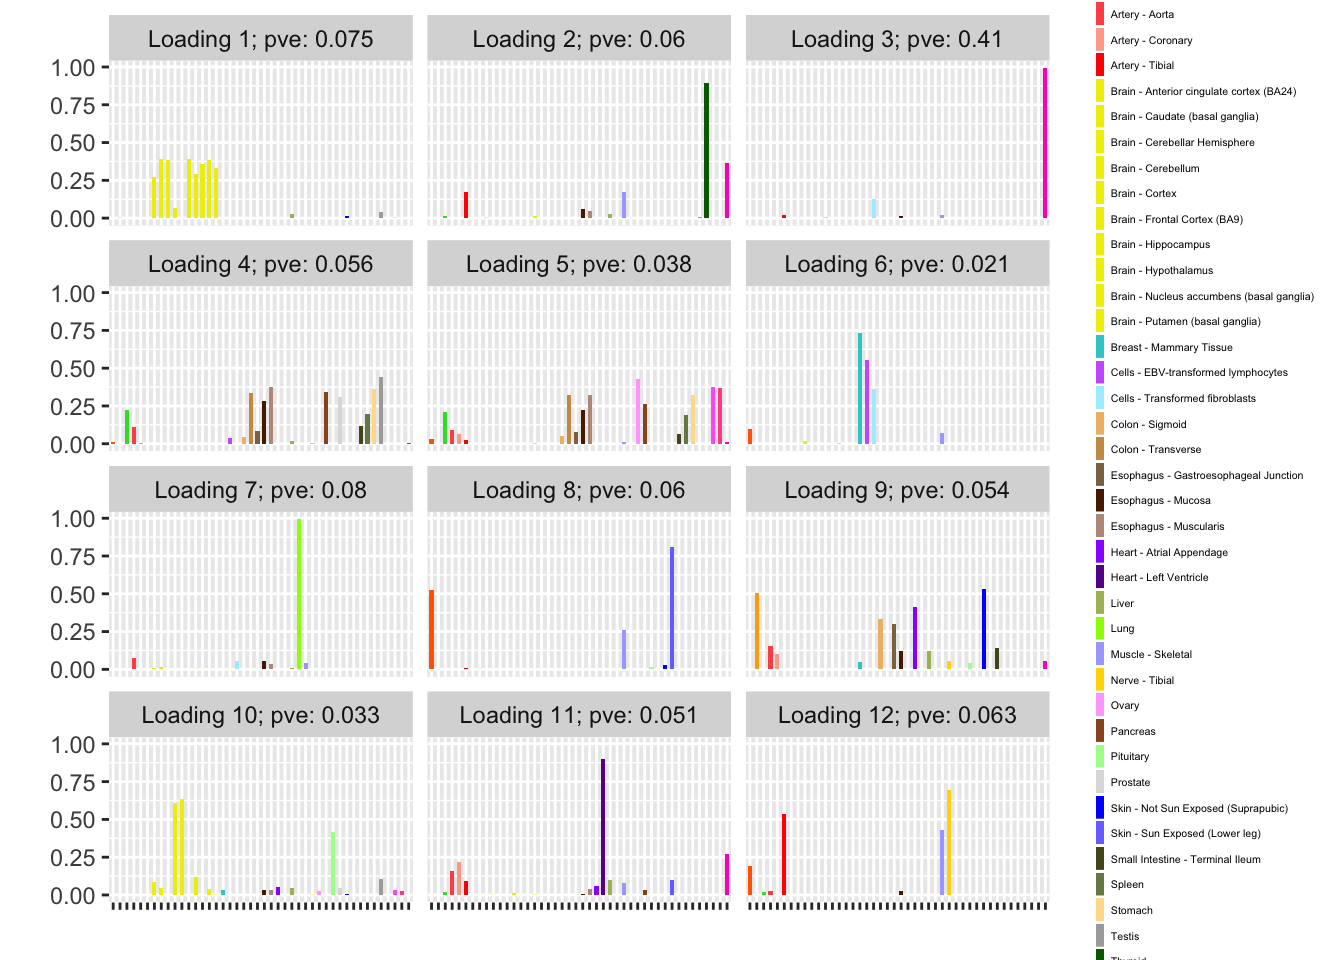Select the Muscle - Skeletal legend swatch
This screenshot has height=960, width=1344.
1100,654
